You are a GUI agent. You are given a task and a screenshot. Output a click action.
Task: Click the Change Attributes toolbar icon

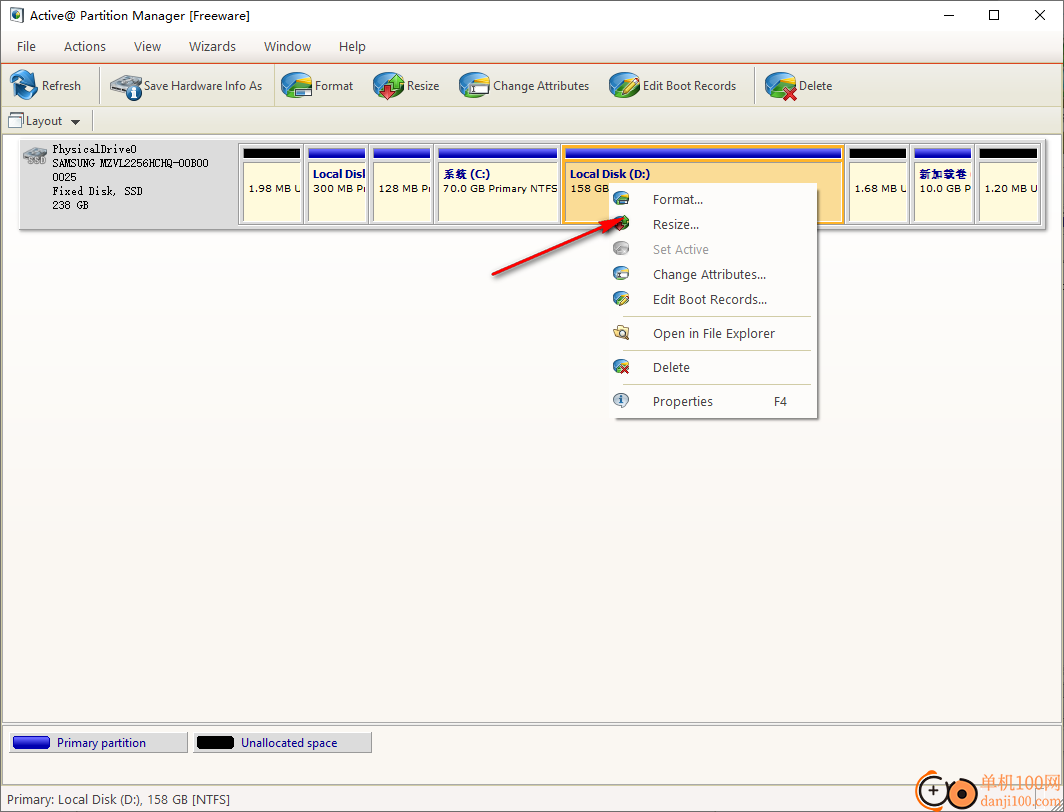coord(474,86)
